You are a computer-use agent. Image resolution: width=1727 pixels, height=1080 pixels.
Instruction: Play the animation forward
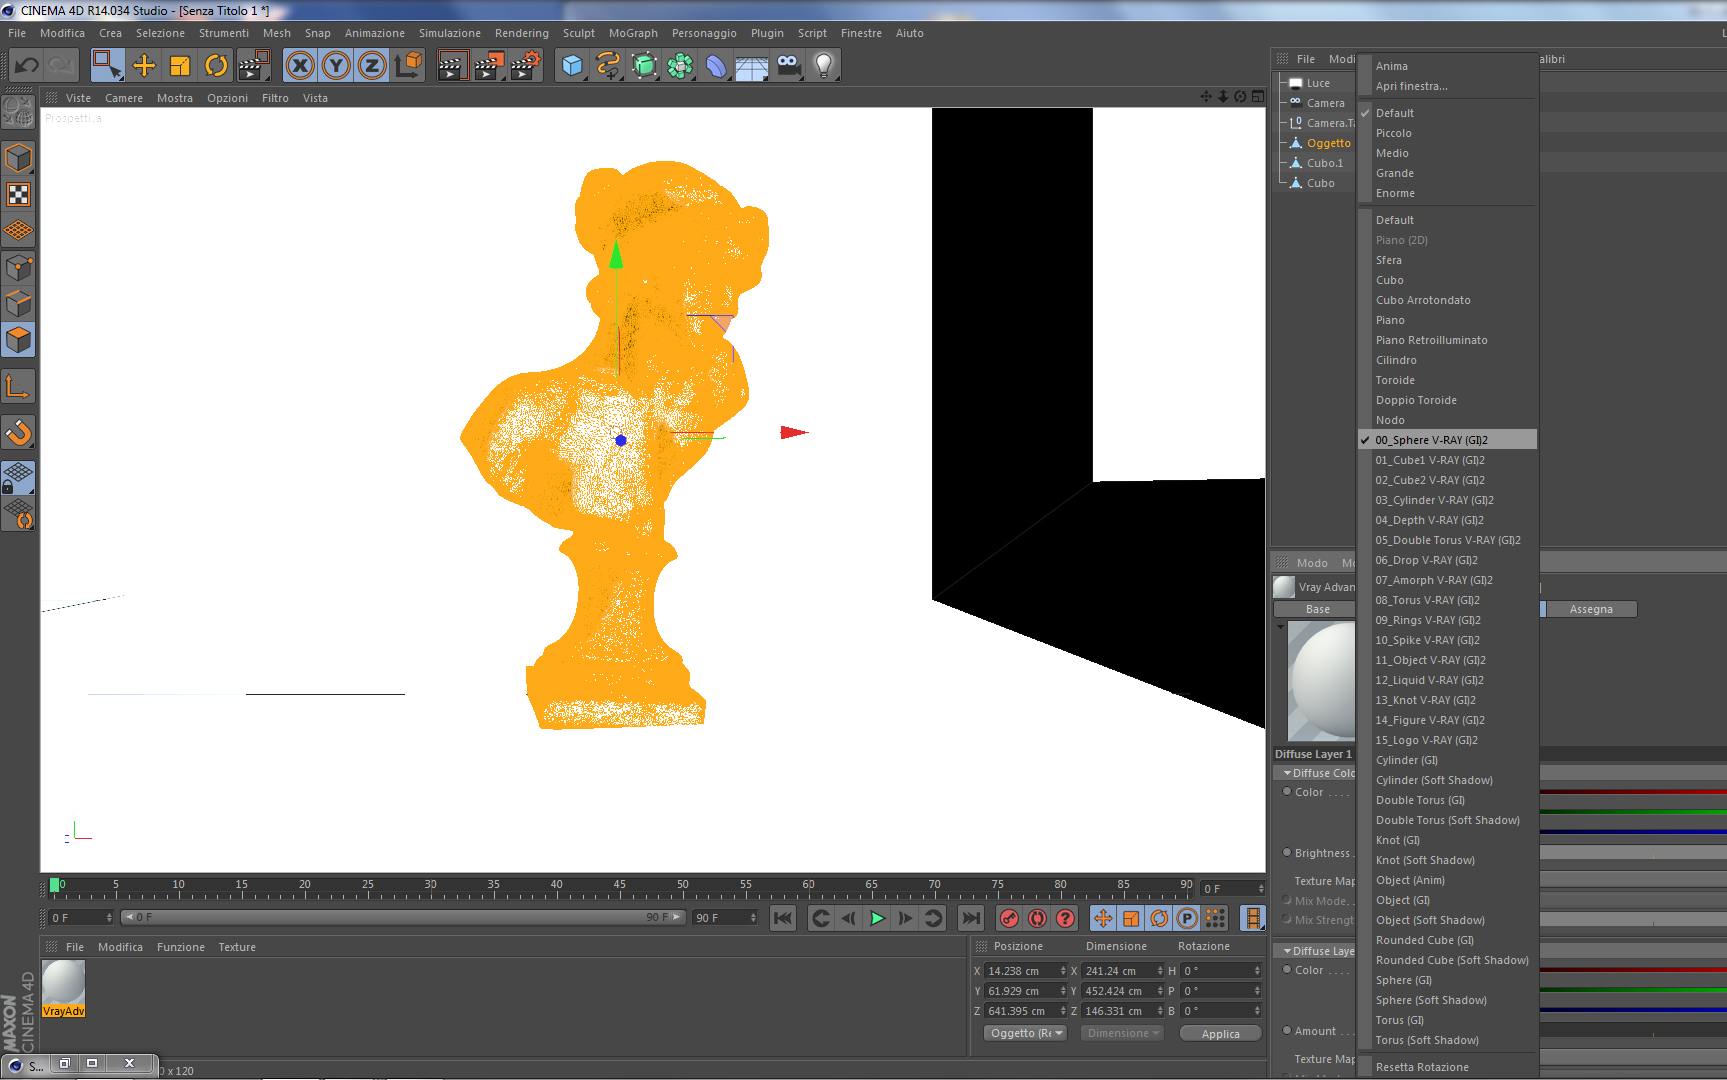[x=877, y=918]
